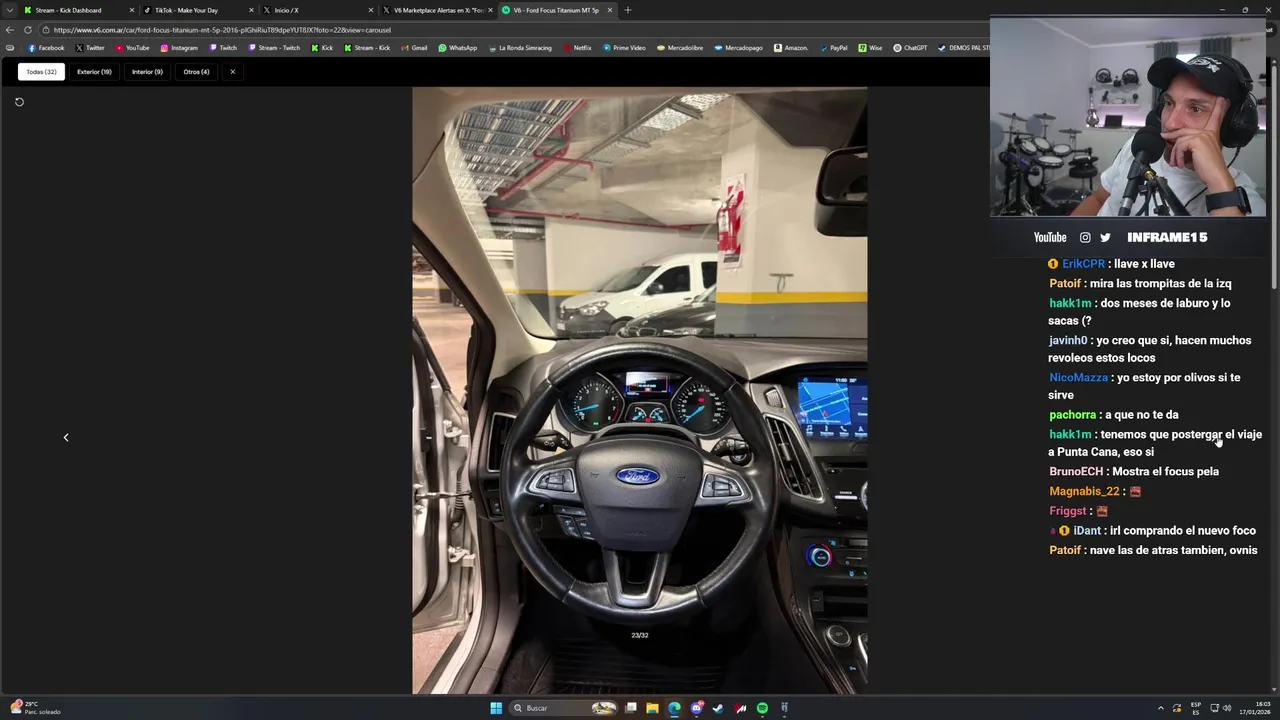Click the BrunoECH username in chat
The height and width of the screenshot is (720, 1280).
click(1076, 472)
